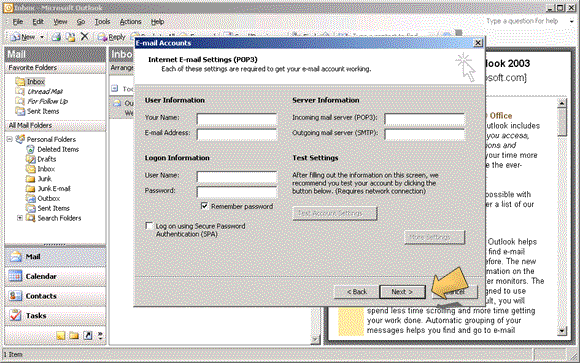The image size is (580, 363).
Task: Expand the Search Folders node
Action: pos(20,218)
